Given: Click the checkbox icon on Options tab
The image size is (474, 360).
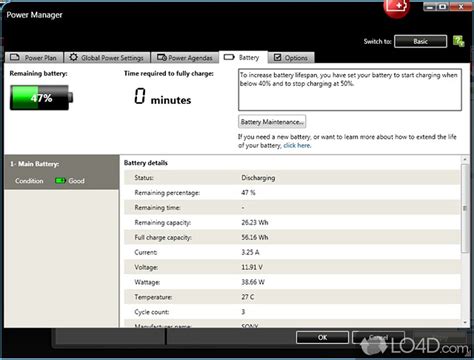Looking at the screenshot, I should click(277, 57).
